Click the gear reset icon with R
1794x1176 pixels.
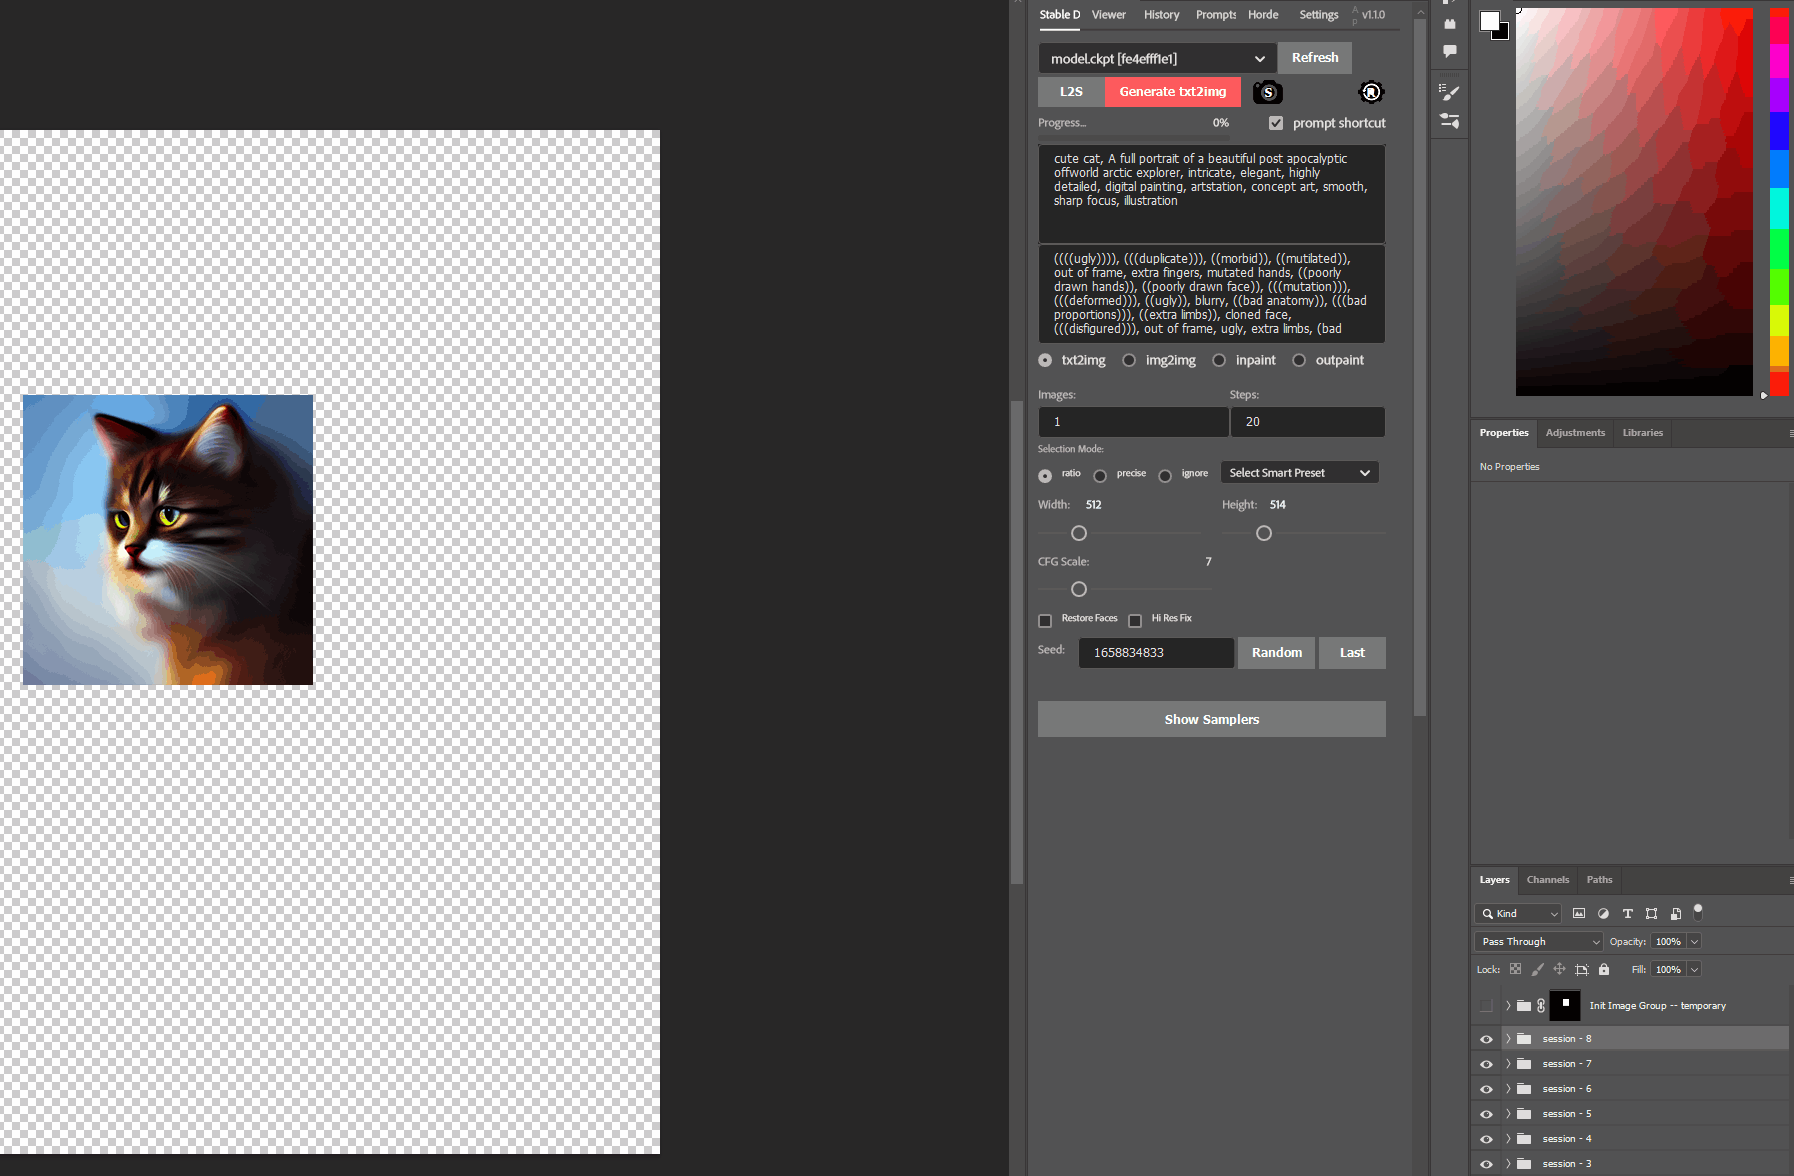coord(1371,92)
